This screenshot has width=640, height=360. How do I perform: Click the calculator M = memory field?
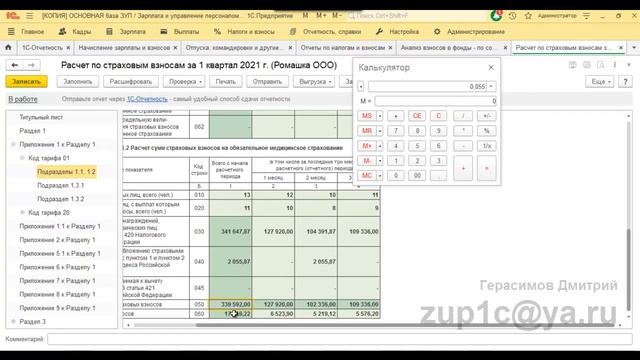coord(436,101)
